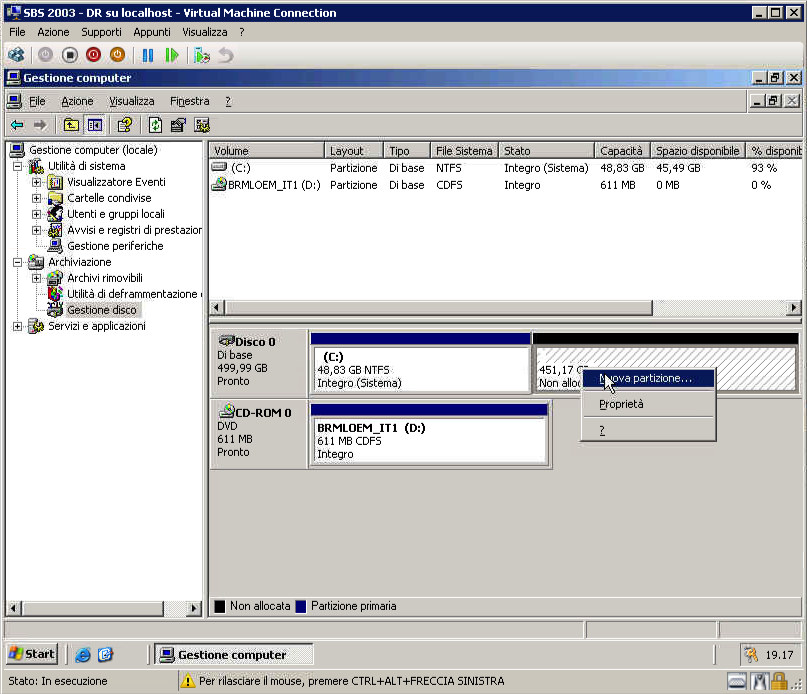Screen dimensions: 807x694
Task: Click the second quick launch icon
Action: [x=105, y=654]
